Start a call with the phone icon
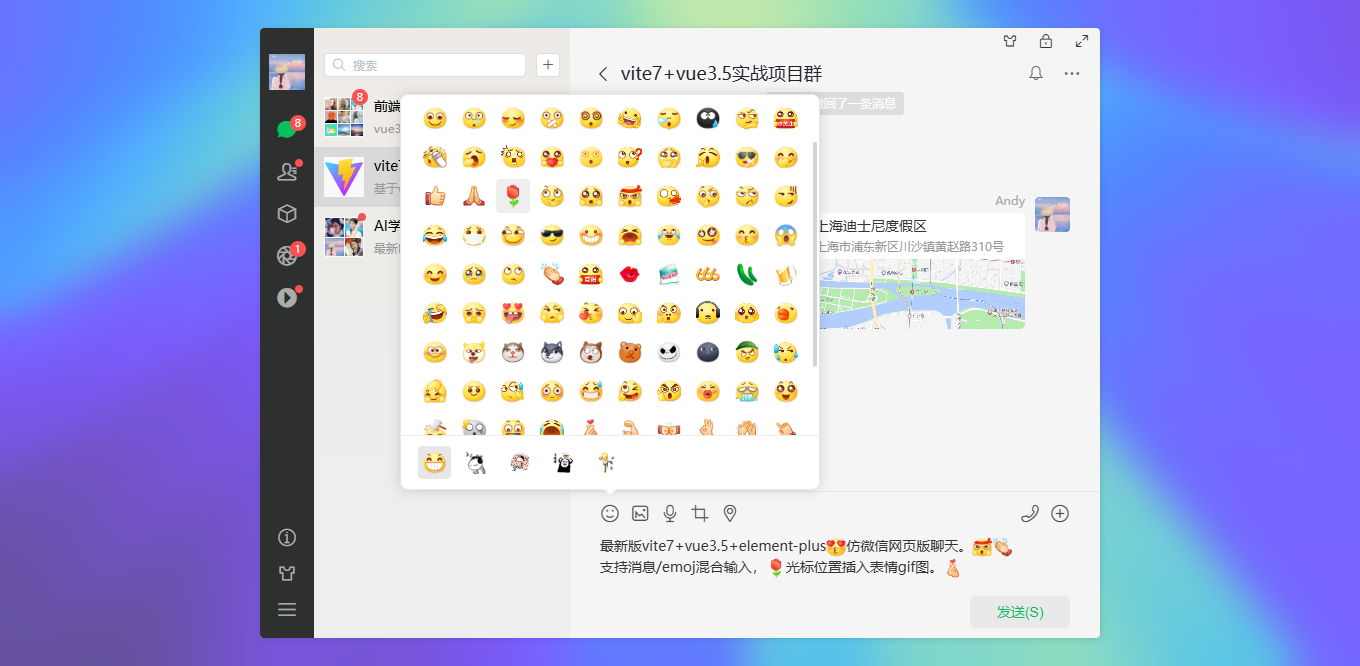1360x666 pixels. point(1030,513)
